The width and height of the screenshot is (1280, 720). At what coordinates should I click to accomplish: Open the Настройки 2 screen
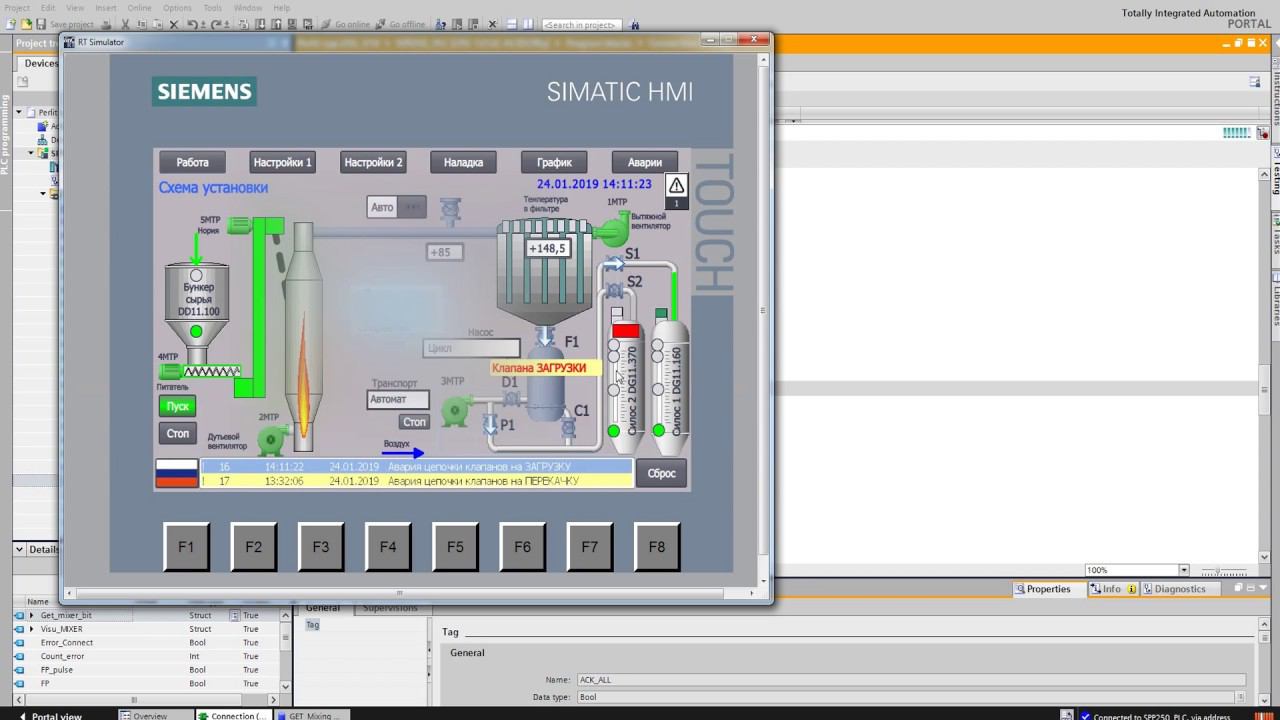point(373,162)
